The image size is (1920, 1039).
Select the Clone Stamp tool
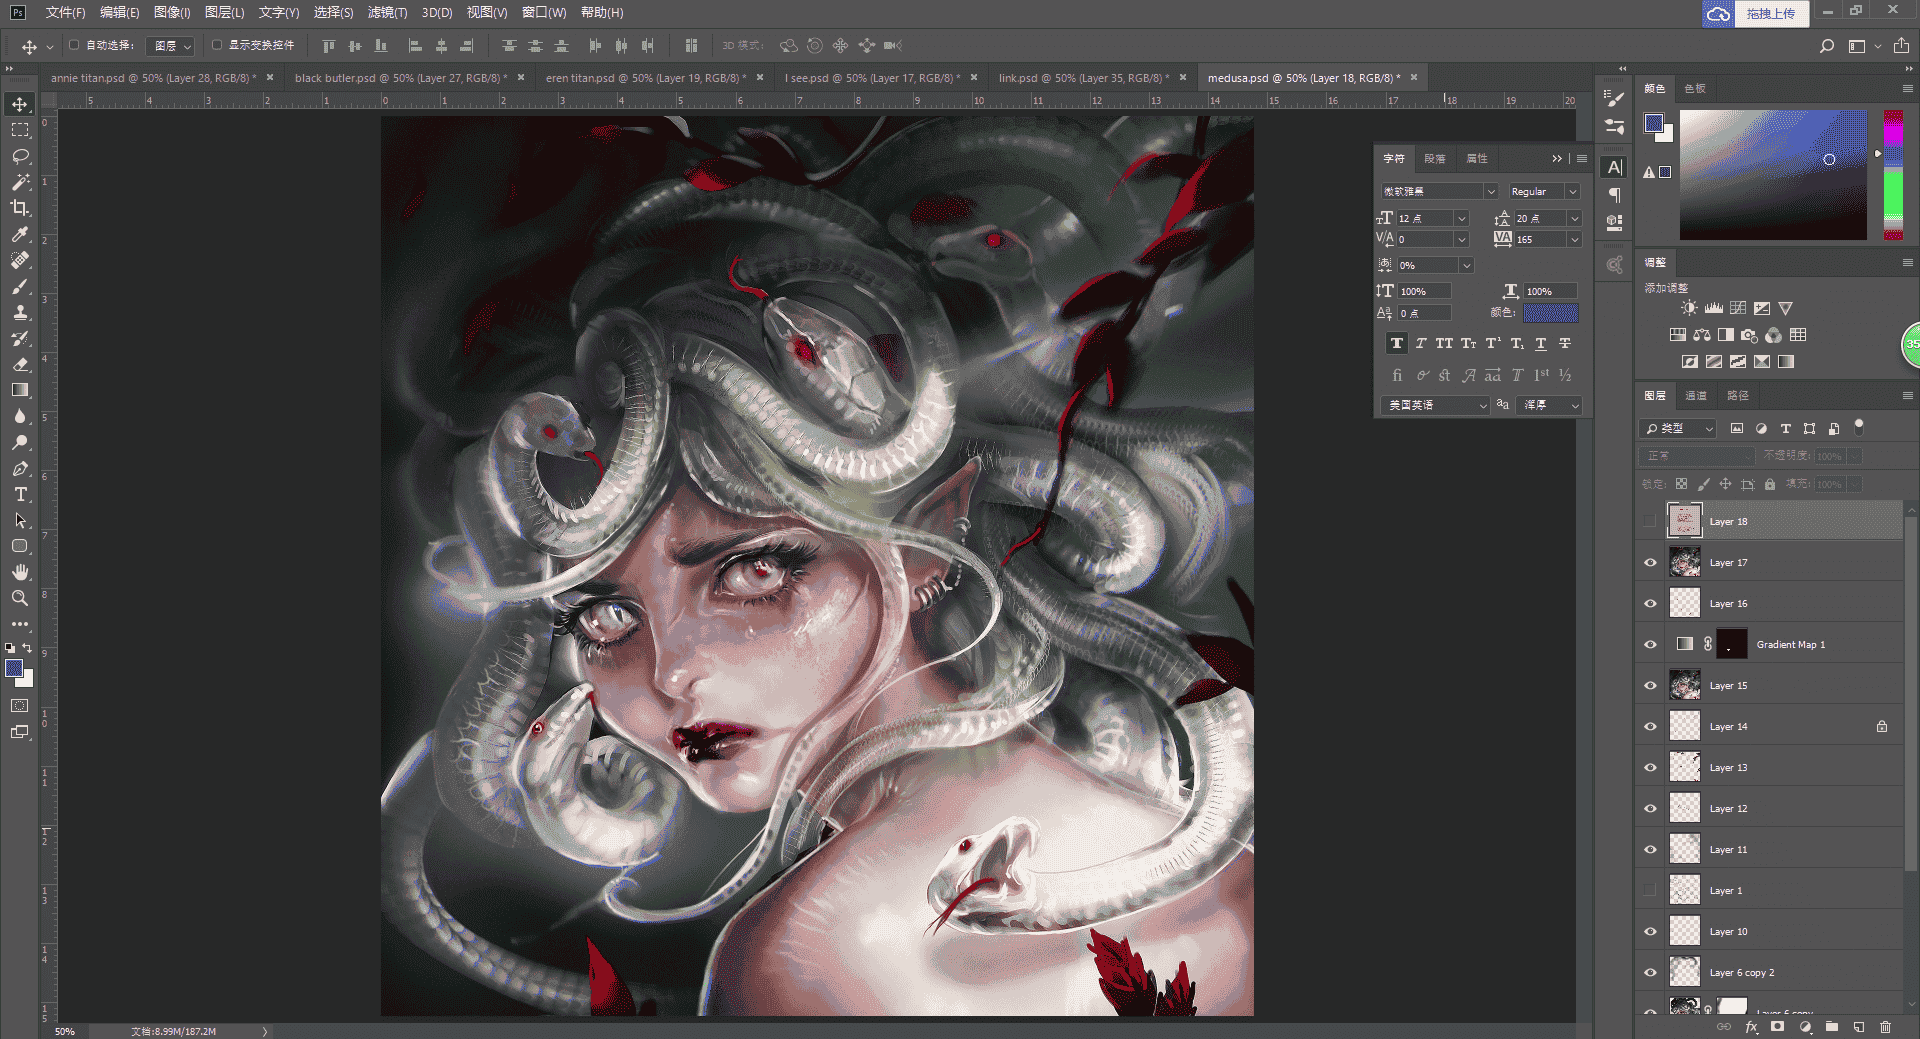[20, 313]
